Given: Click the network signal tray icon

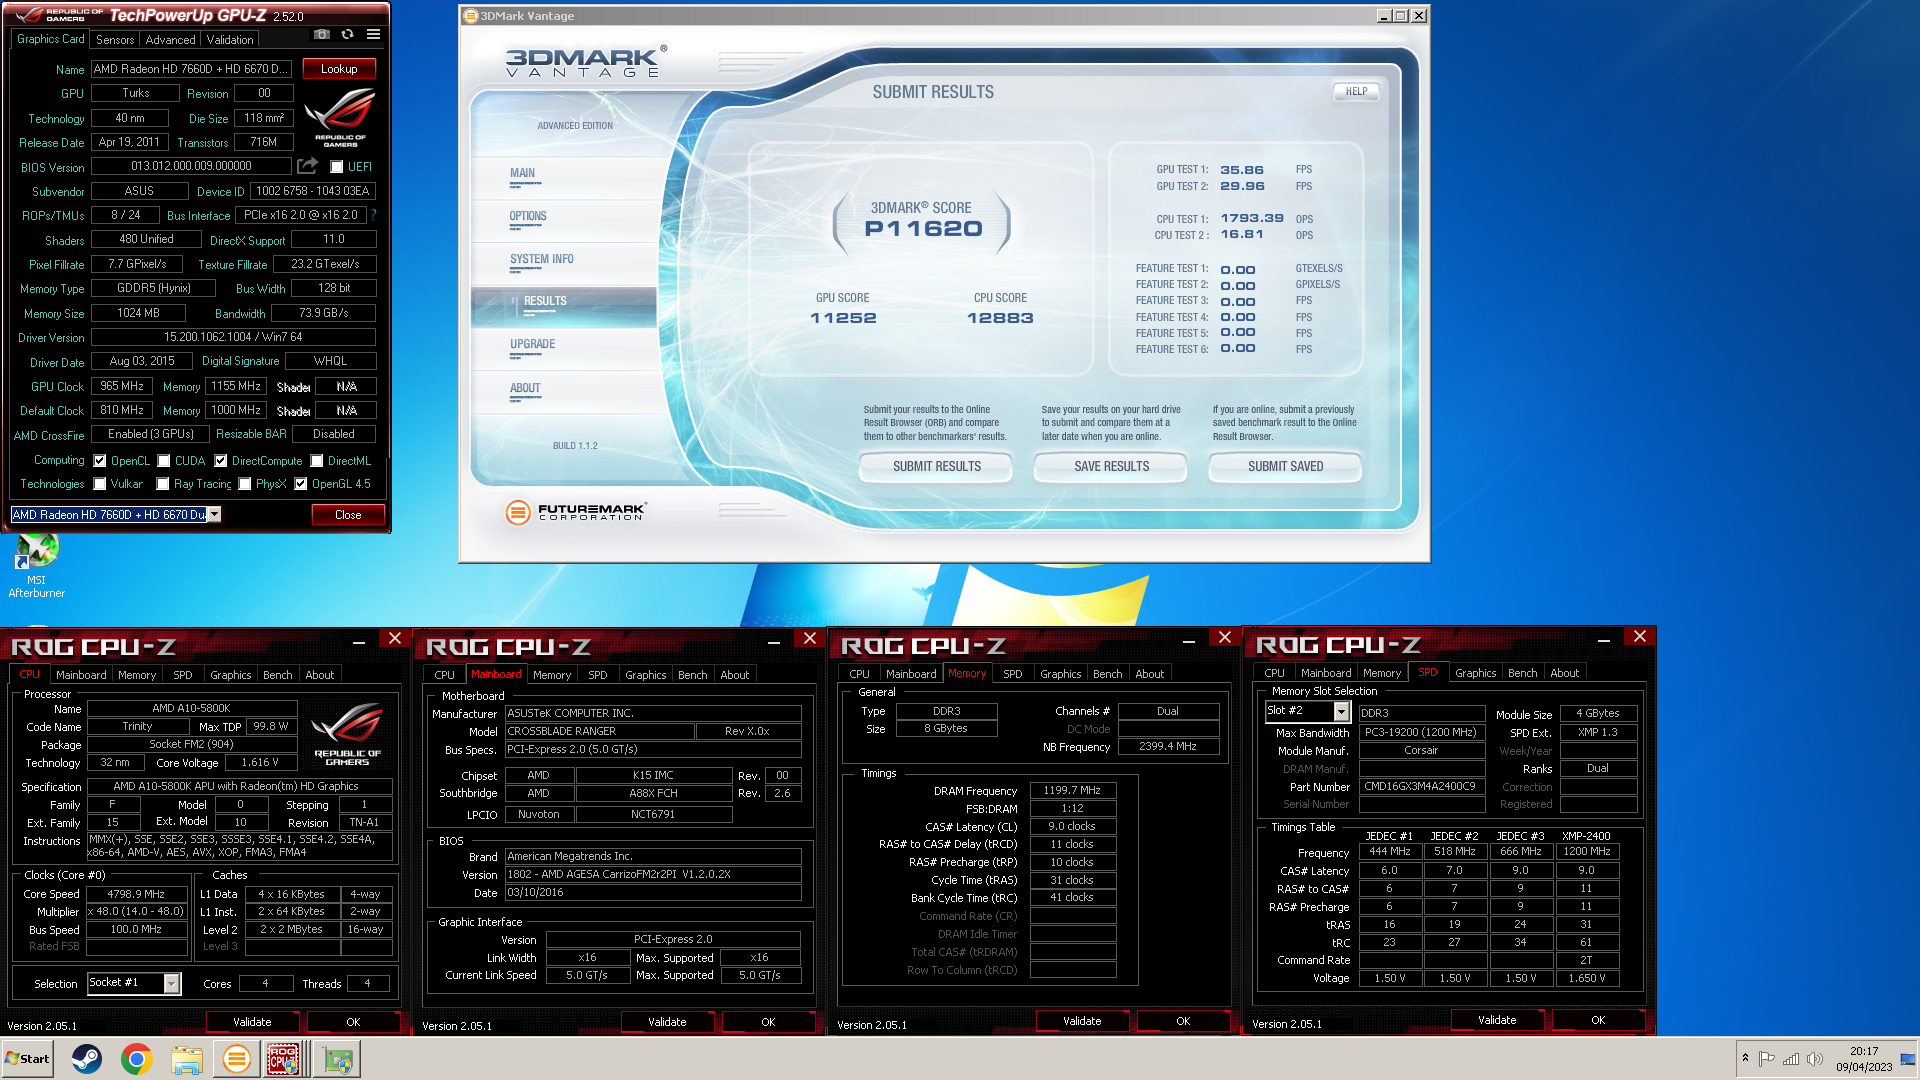Looking at the screenshot, I should pos(1791,1059).
